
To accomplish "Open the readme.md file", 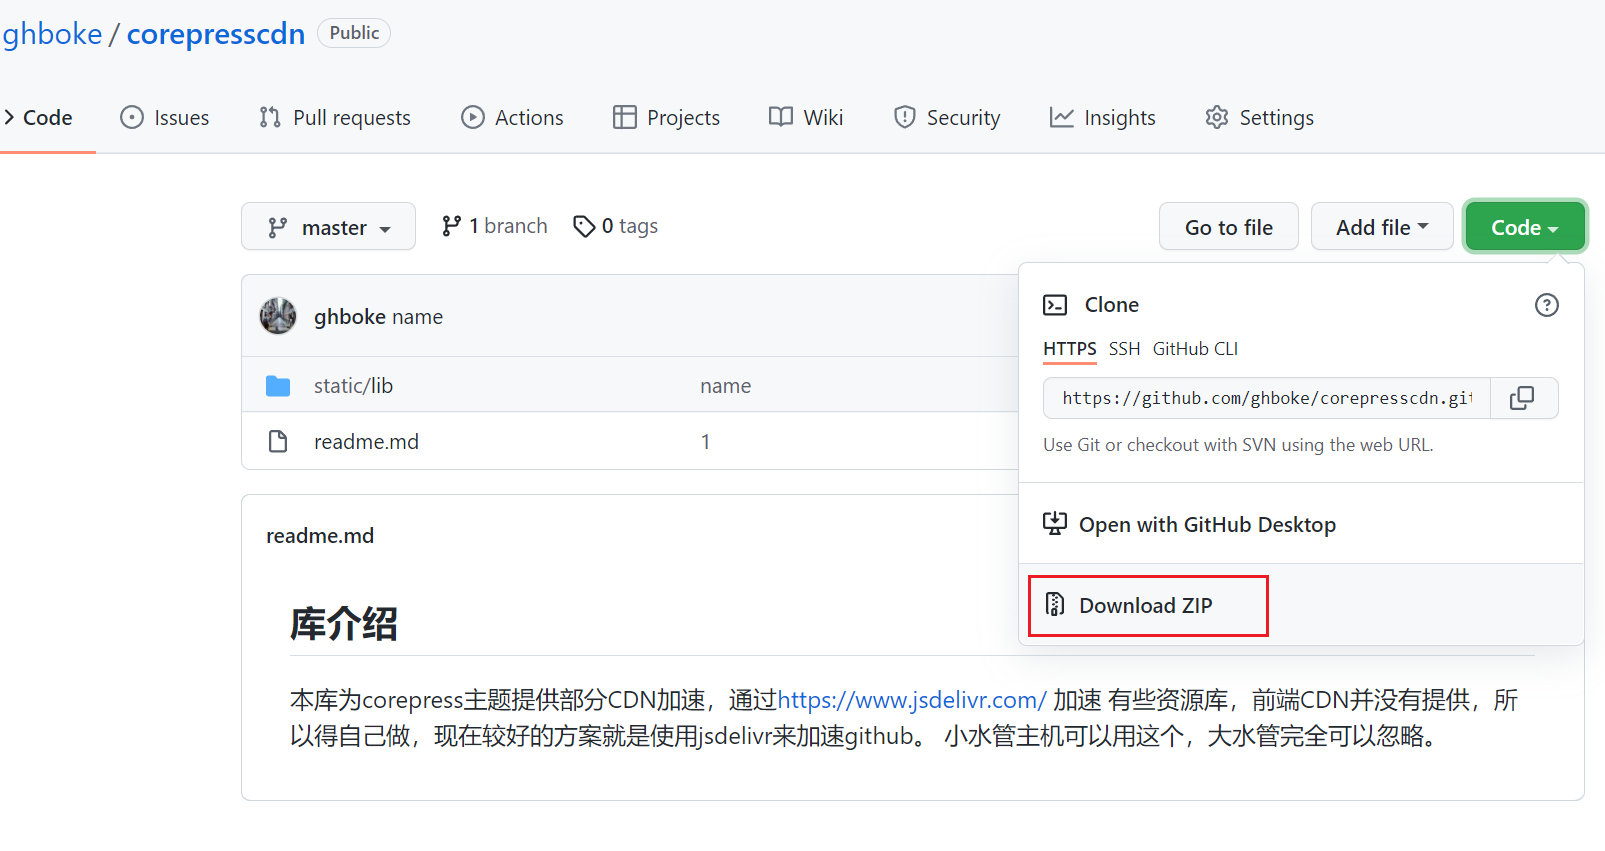I will 366,442.
